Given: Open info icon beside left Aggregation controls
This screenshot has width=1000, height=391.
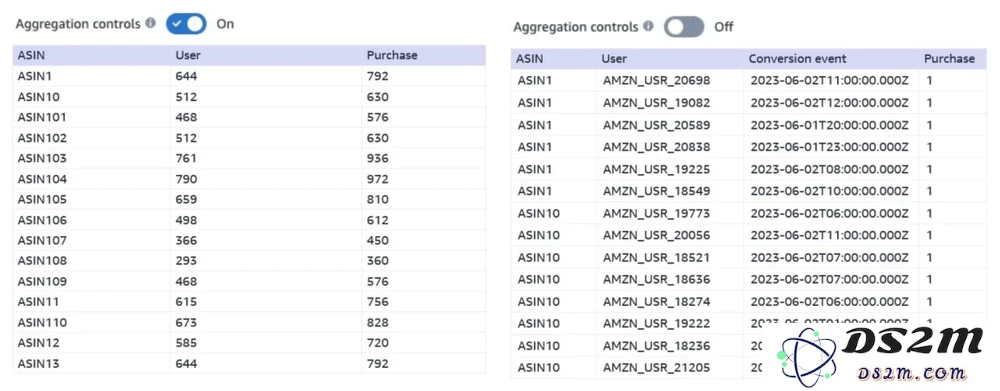Looking at the screenshot, I should (x=151, y=24).
